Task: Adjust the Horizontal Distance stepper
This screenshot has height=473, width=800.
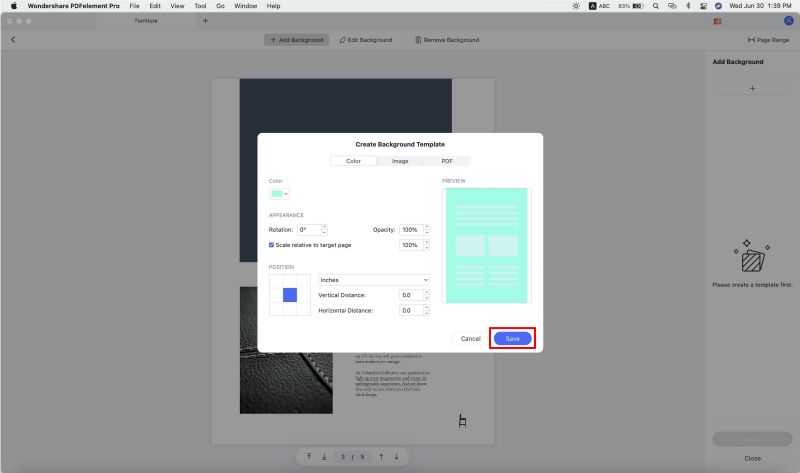Action: click(427, 310)
